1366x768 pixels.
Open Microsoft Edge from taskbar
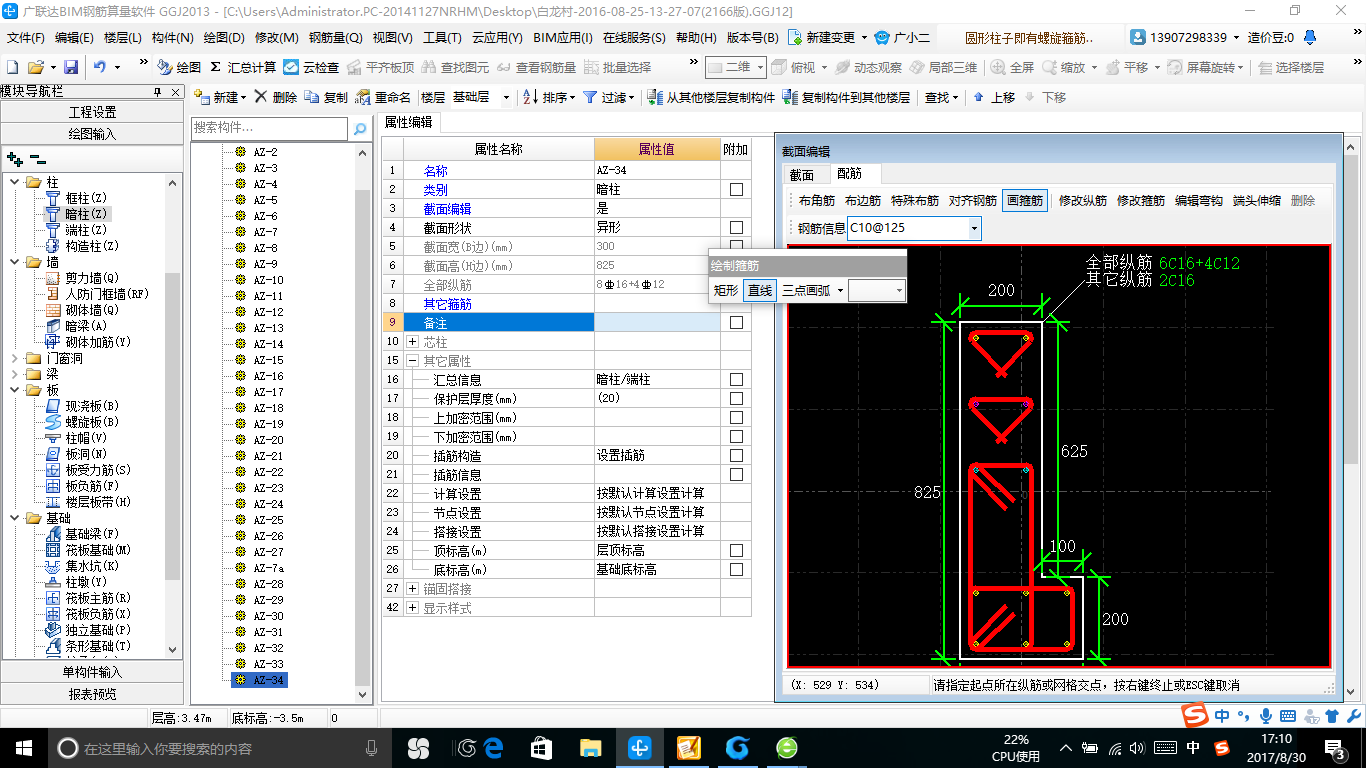tap(493, 747)
